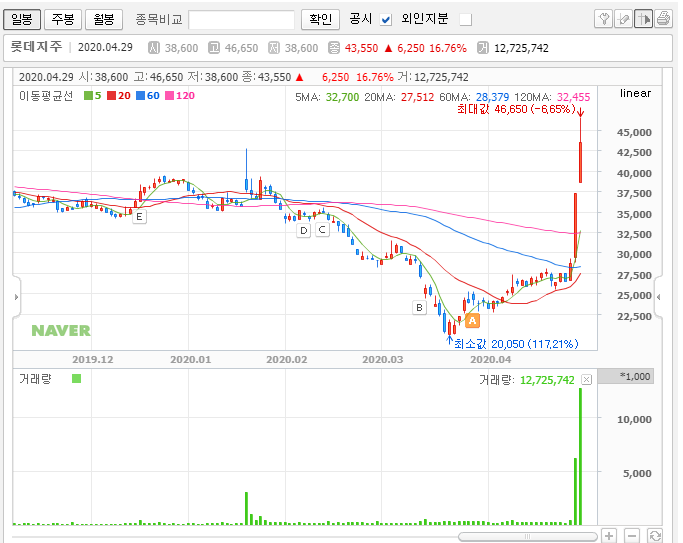This screenshot has width=683, height=543.
Task: Click the disclosure marker D
Action: [x=304, y=230]
